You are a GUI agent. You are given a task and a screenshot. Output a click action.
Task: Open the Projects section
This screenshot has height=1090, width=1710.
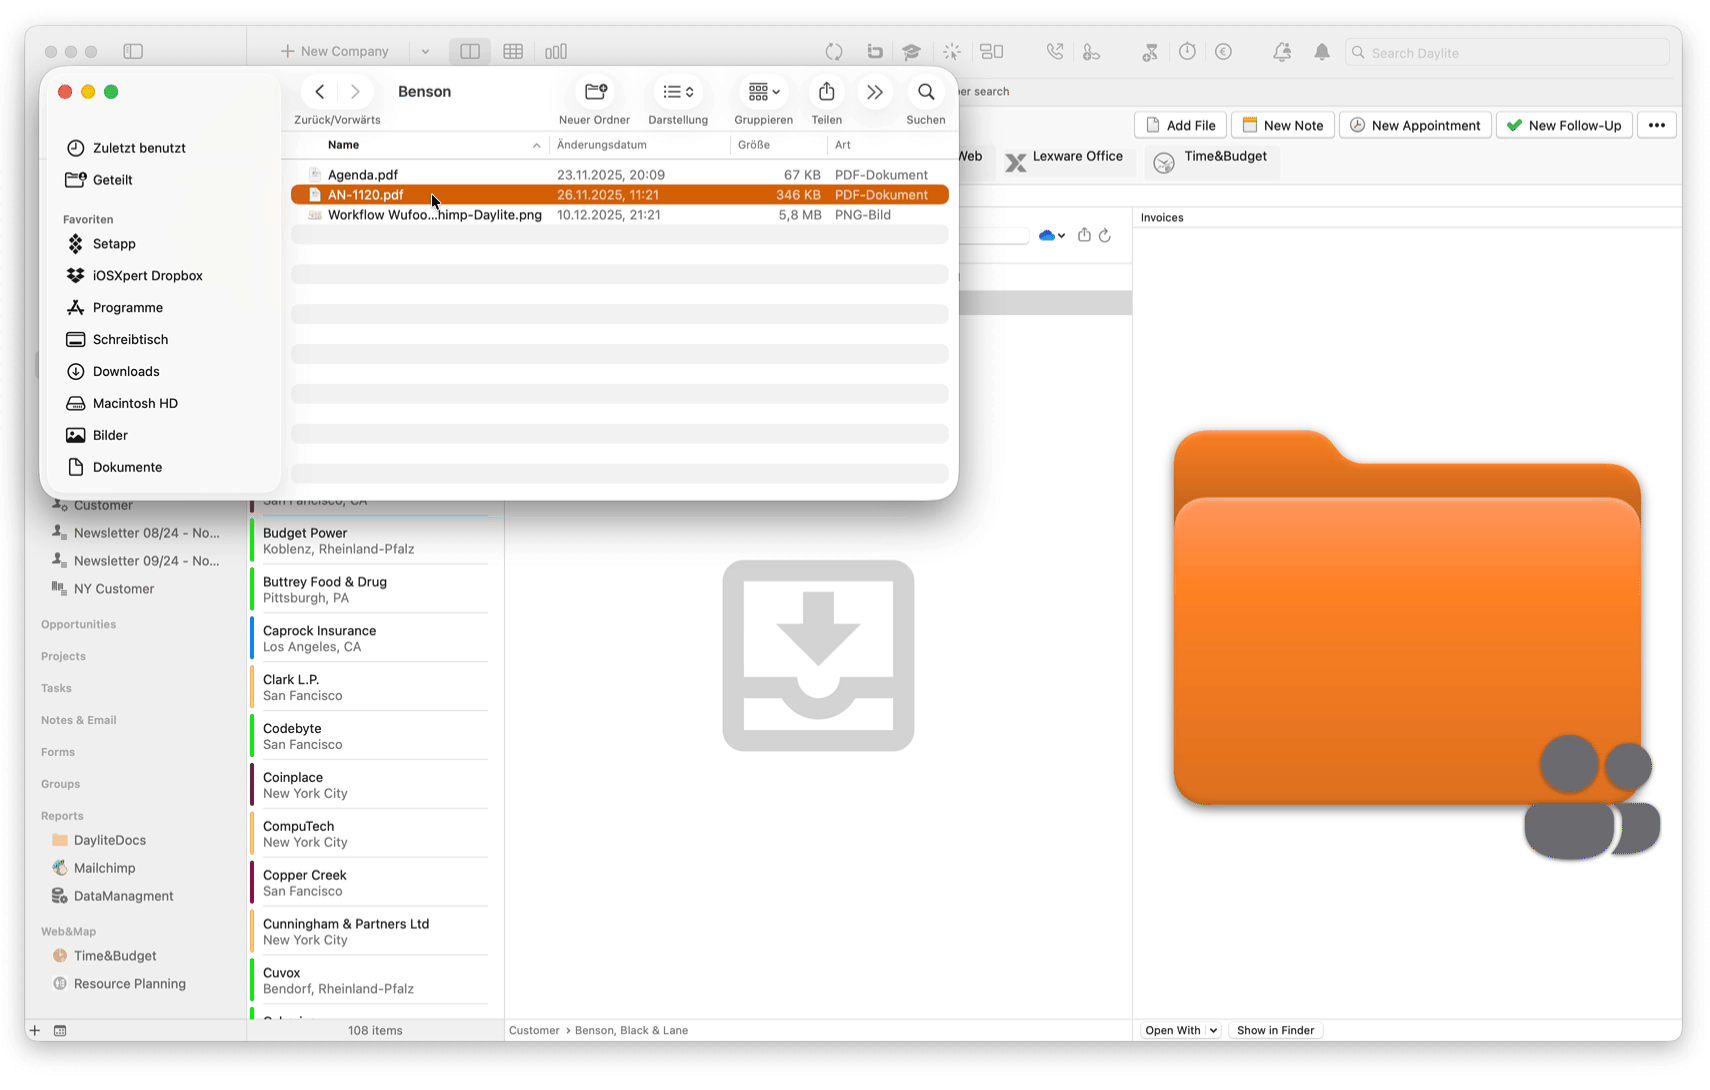click(64, 657)
